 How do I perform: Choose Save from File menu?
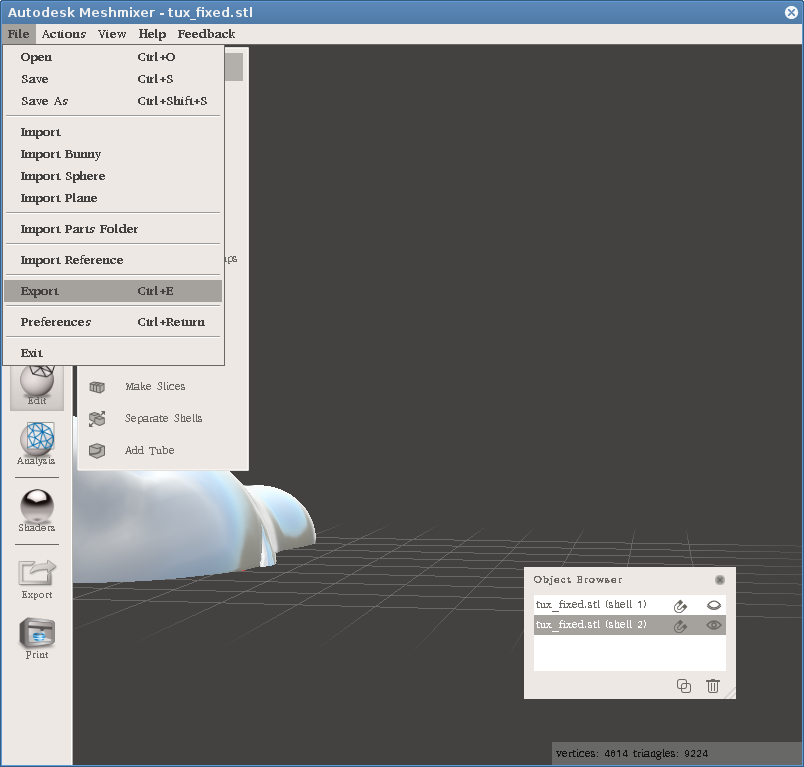click(113, 79)
